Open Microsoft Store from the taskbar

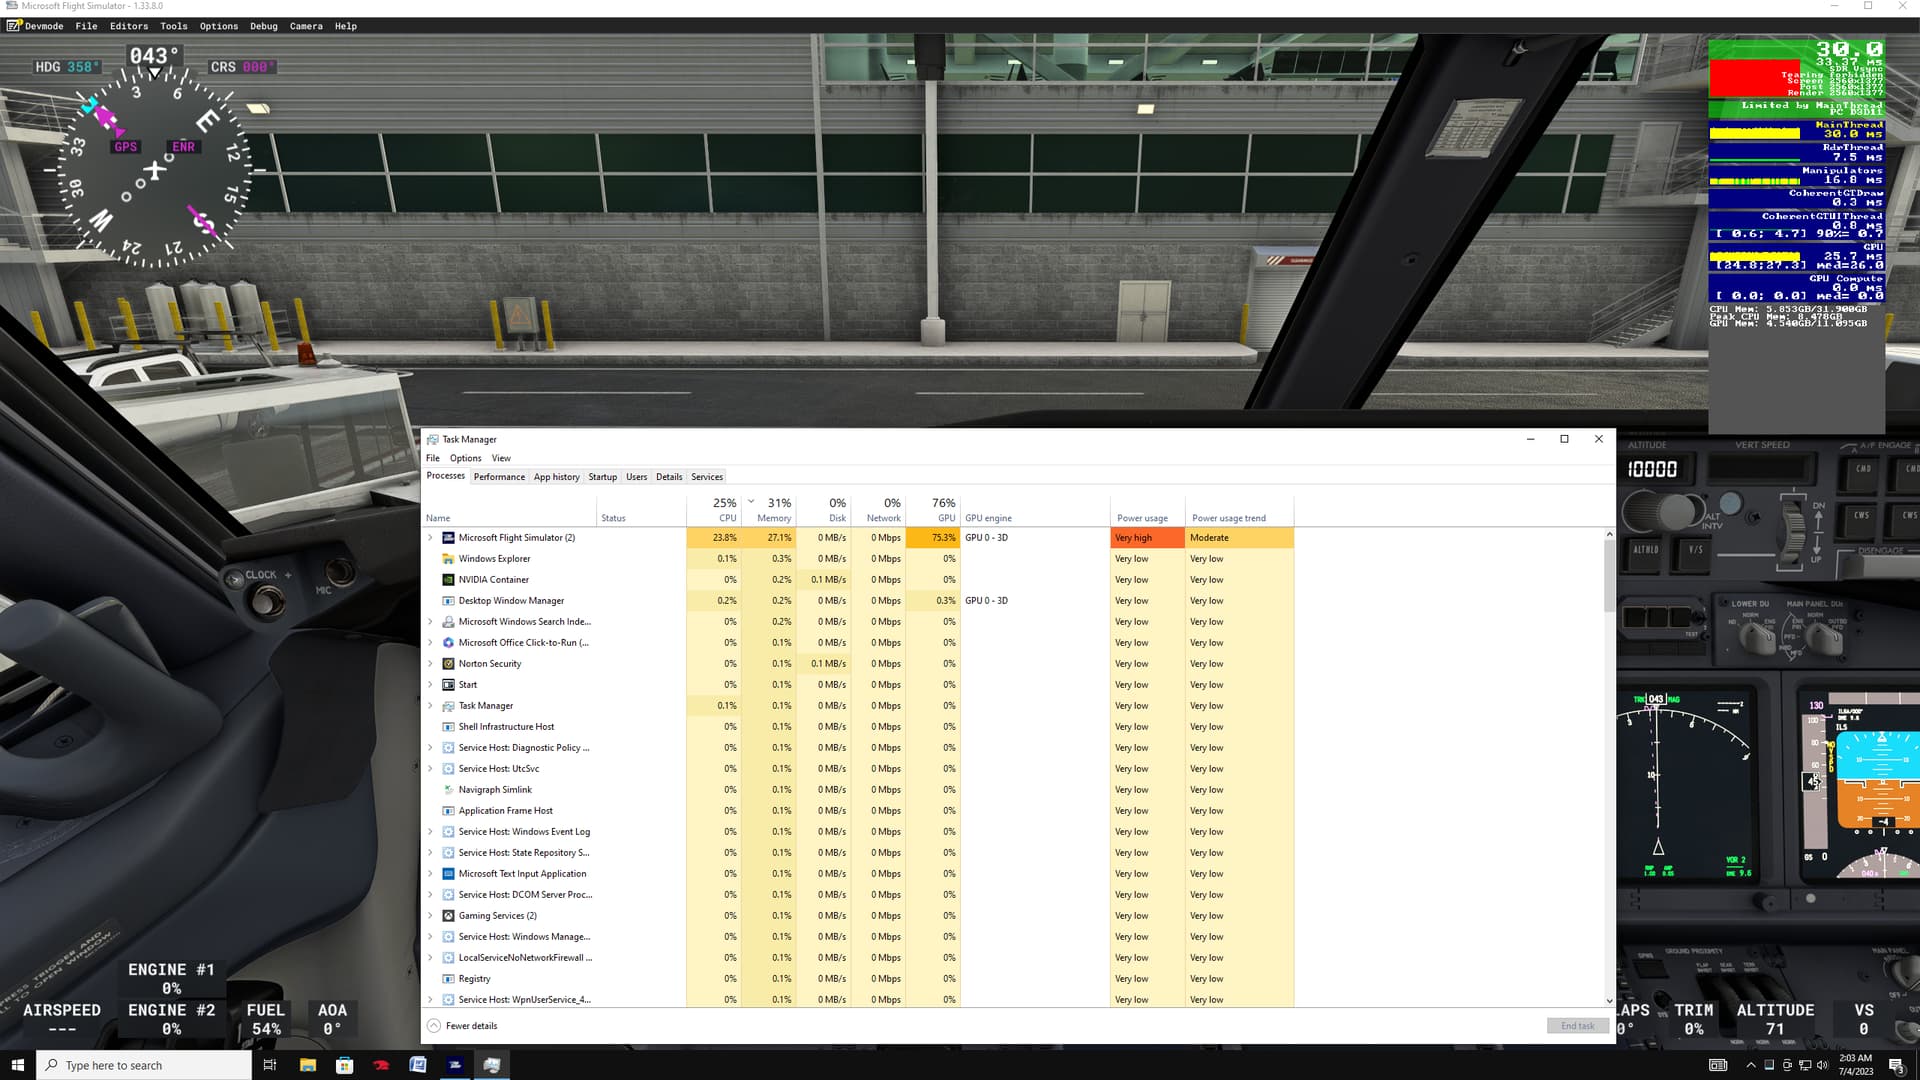coord(344,1065)
